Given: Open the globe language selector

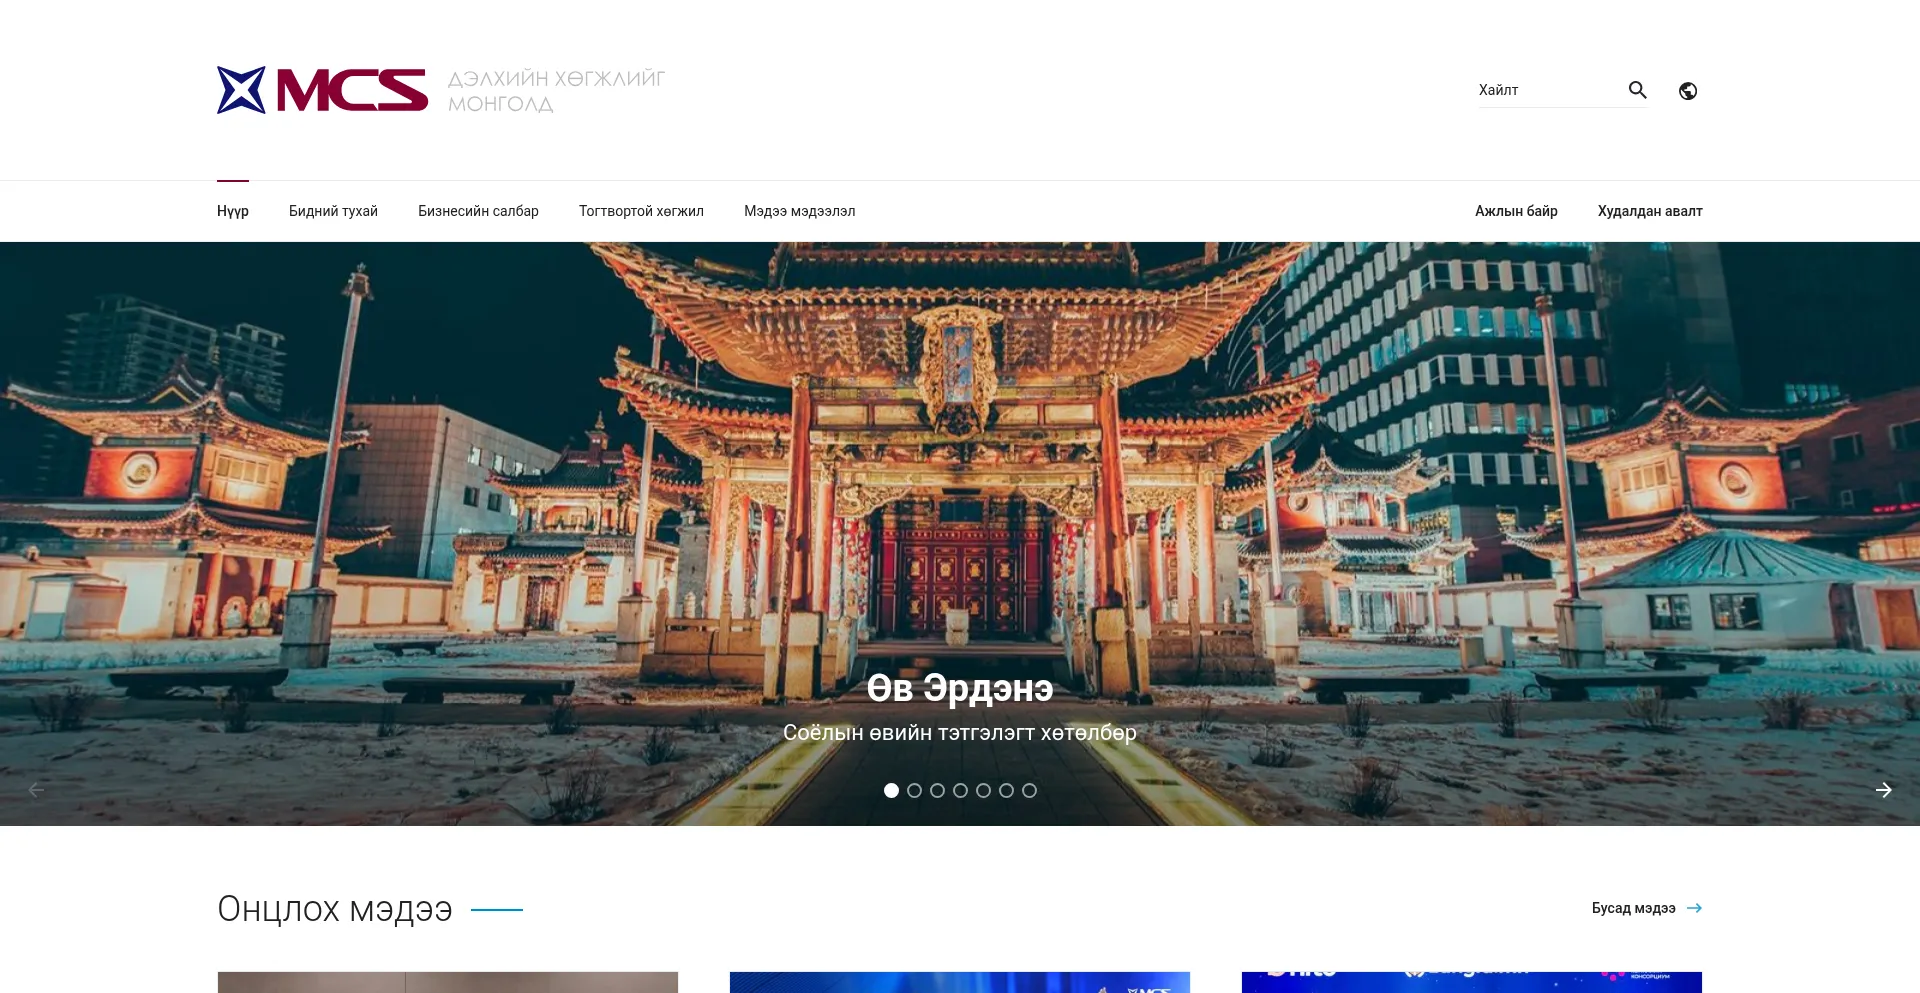Looking at the screenshot, I should click(1688, 91).
